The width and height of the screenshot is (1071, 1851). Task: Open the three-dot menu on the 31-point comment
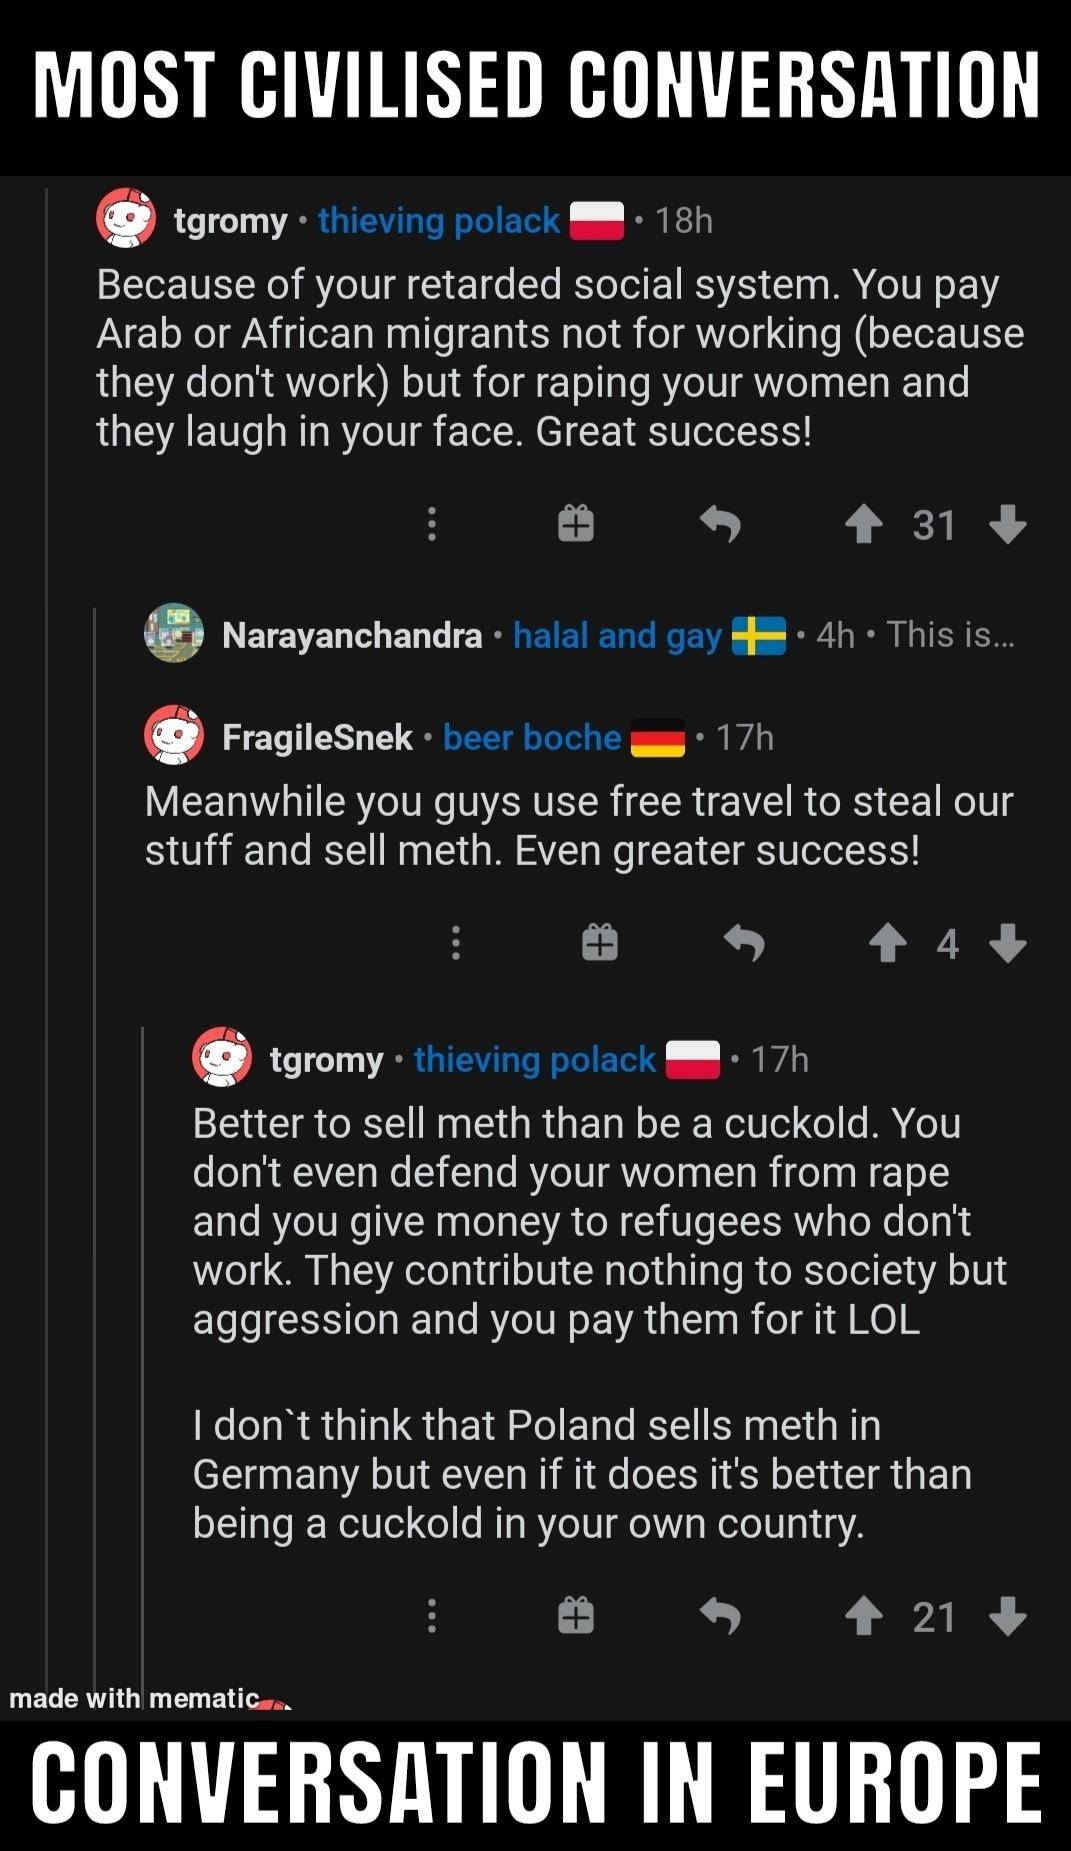tap(431, 524)
